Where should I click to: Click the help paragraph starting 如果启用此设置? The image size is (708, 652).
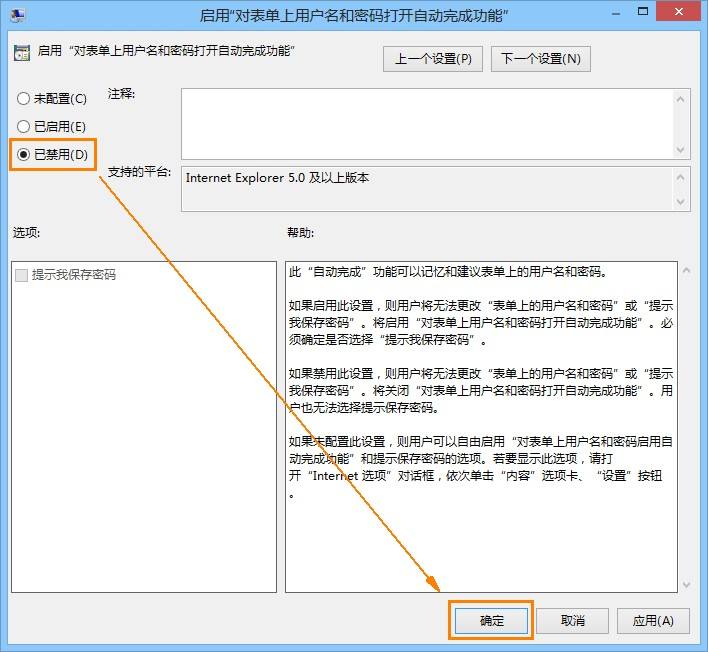(481, 323)
